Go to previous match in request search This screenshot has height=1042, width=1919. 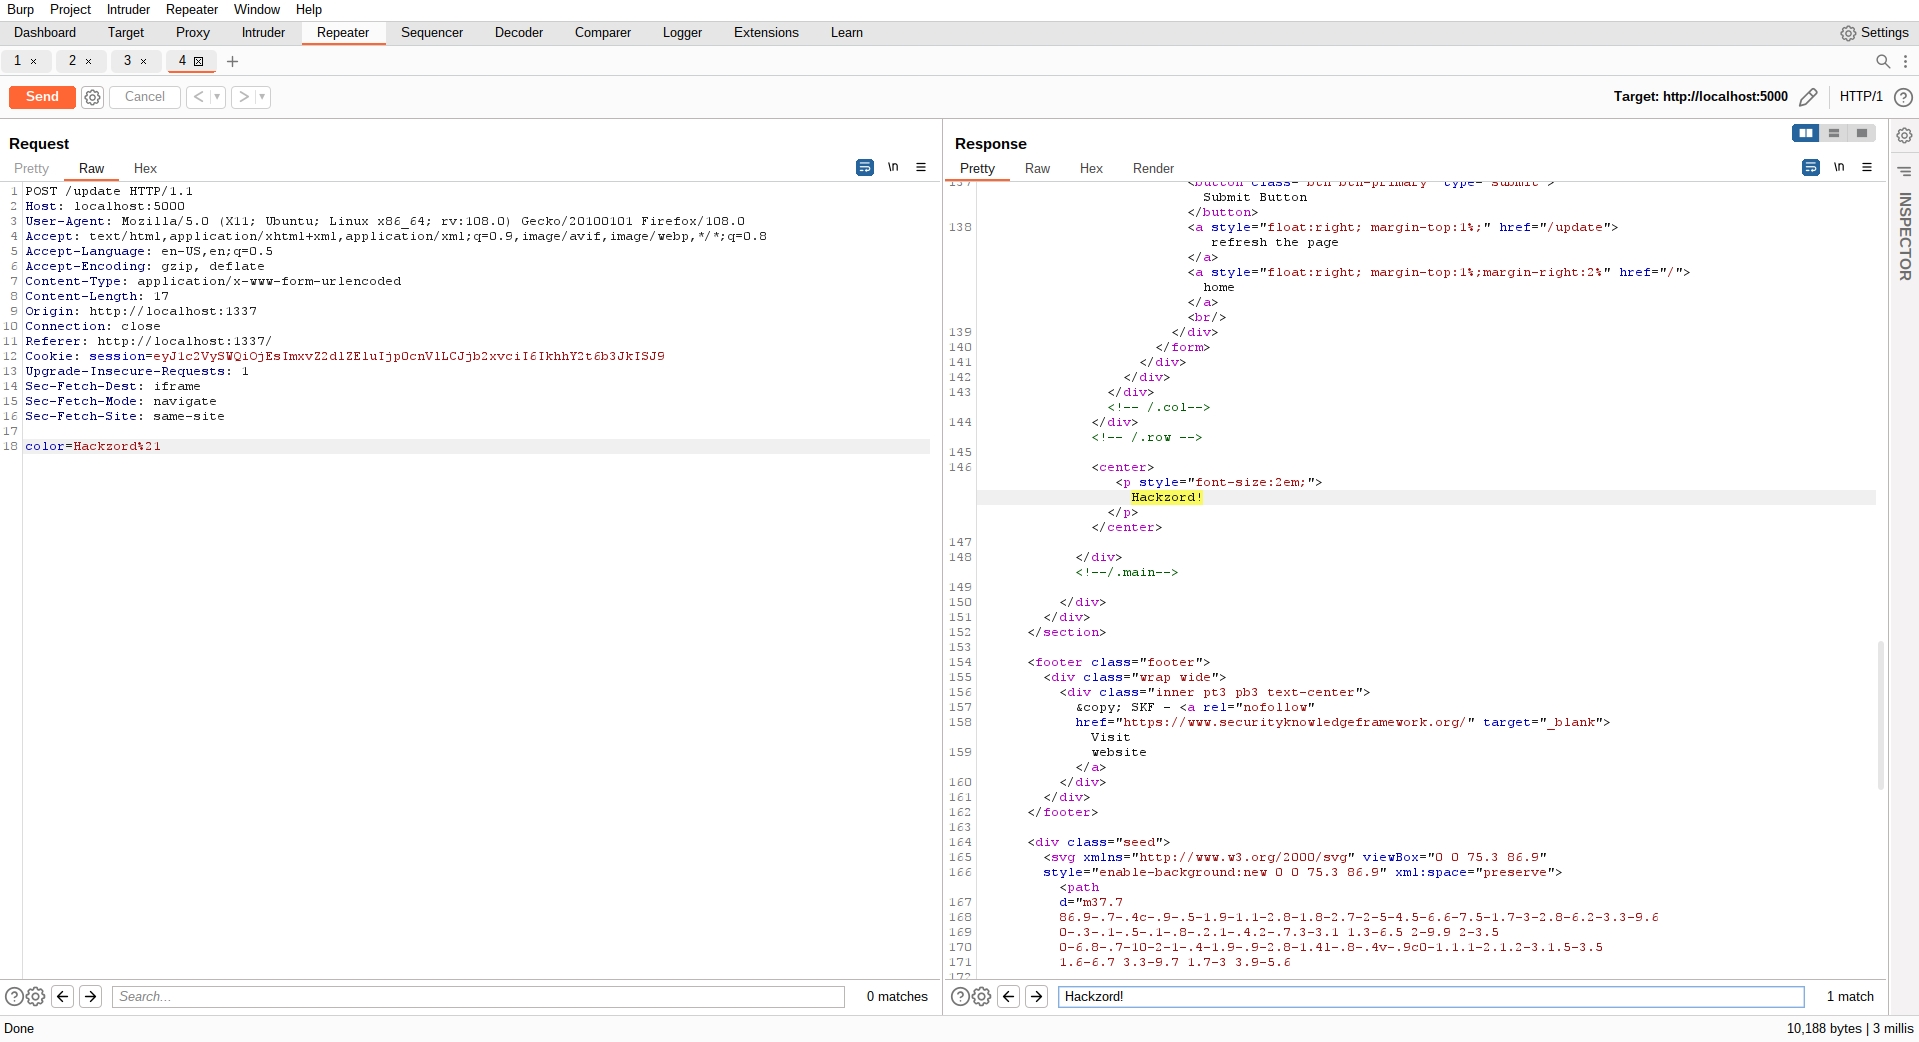coord(62,996)
